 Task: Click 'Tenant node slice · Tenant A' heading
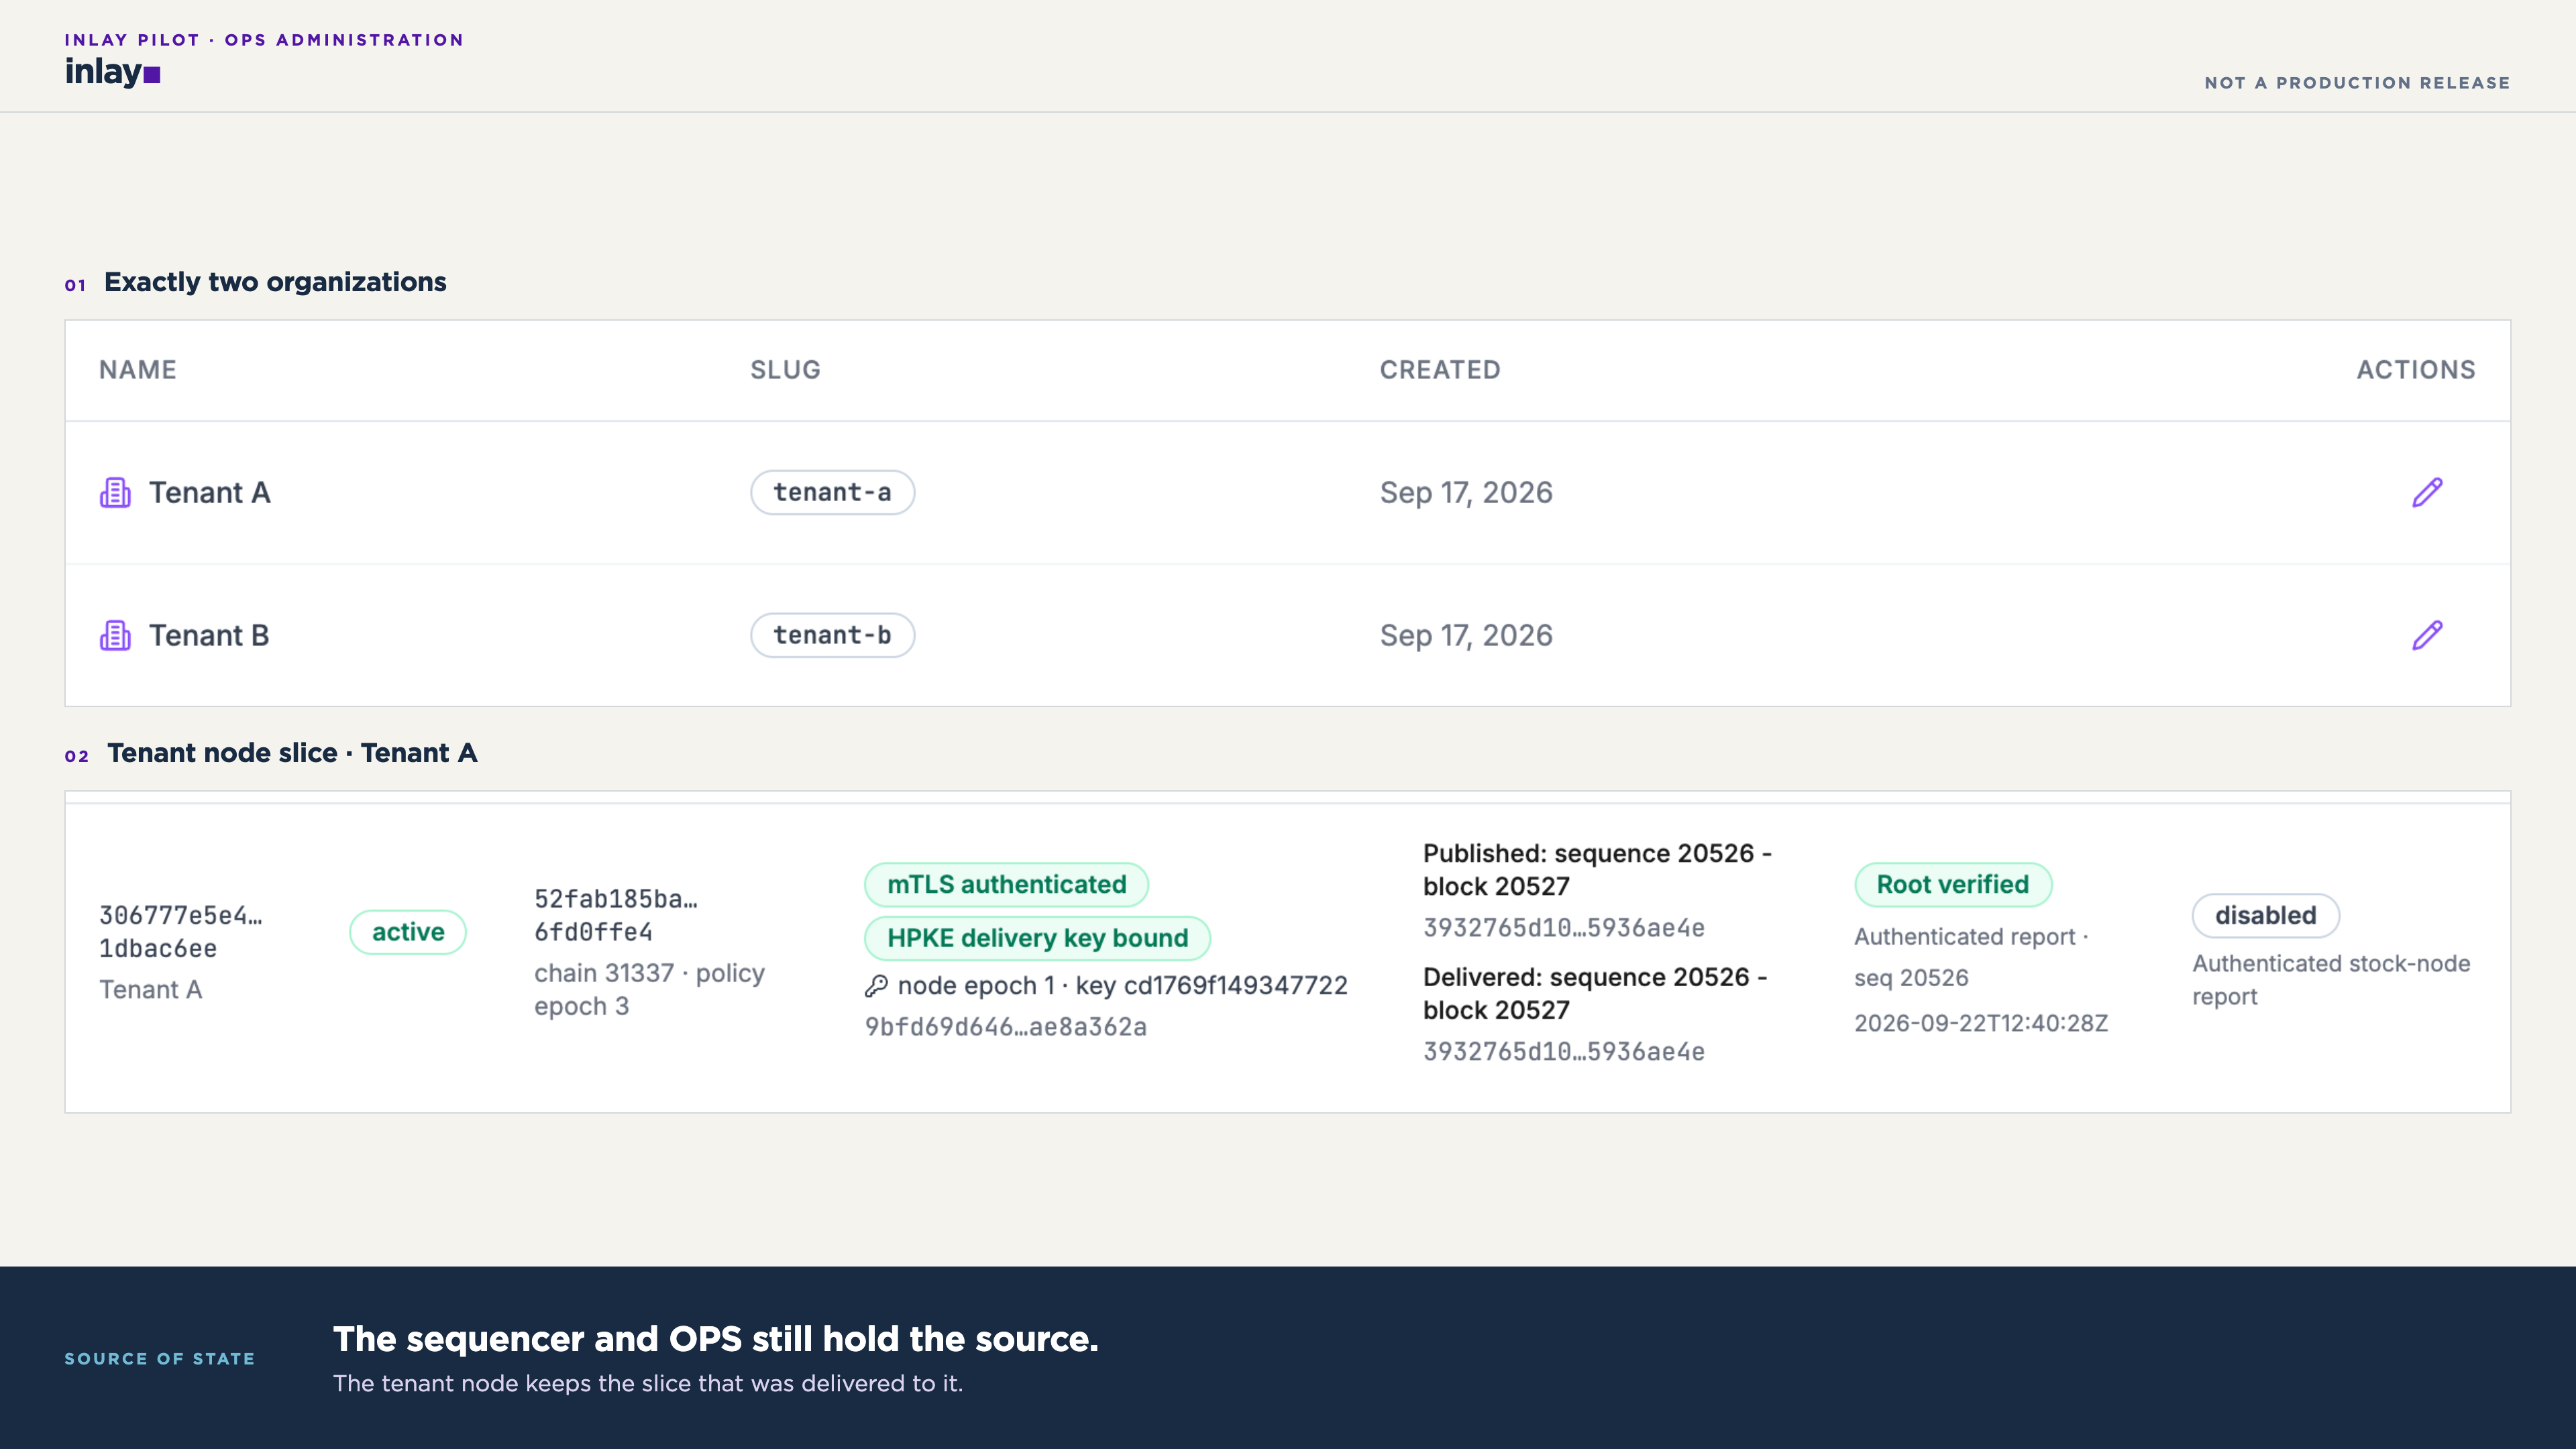[292, 754]
